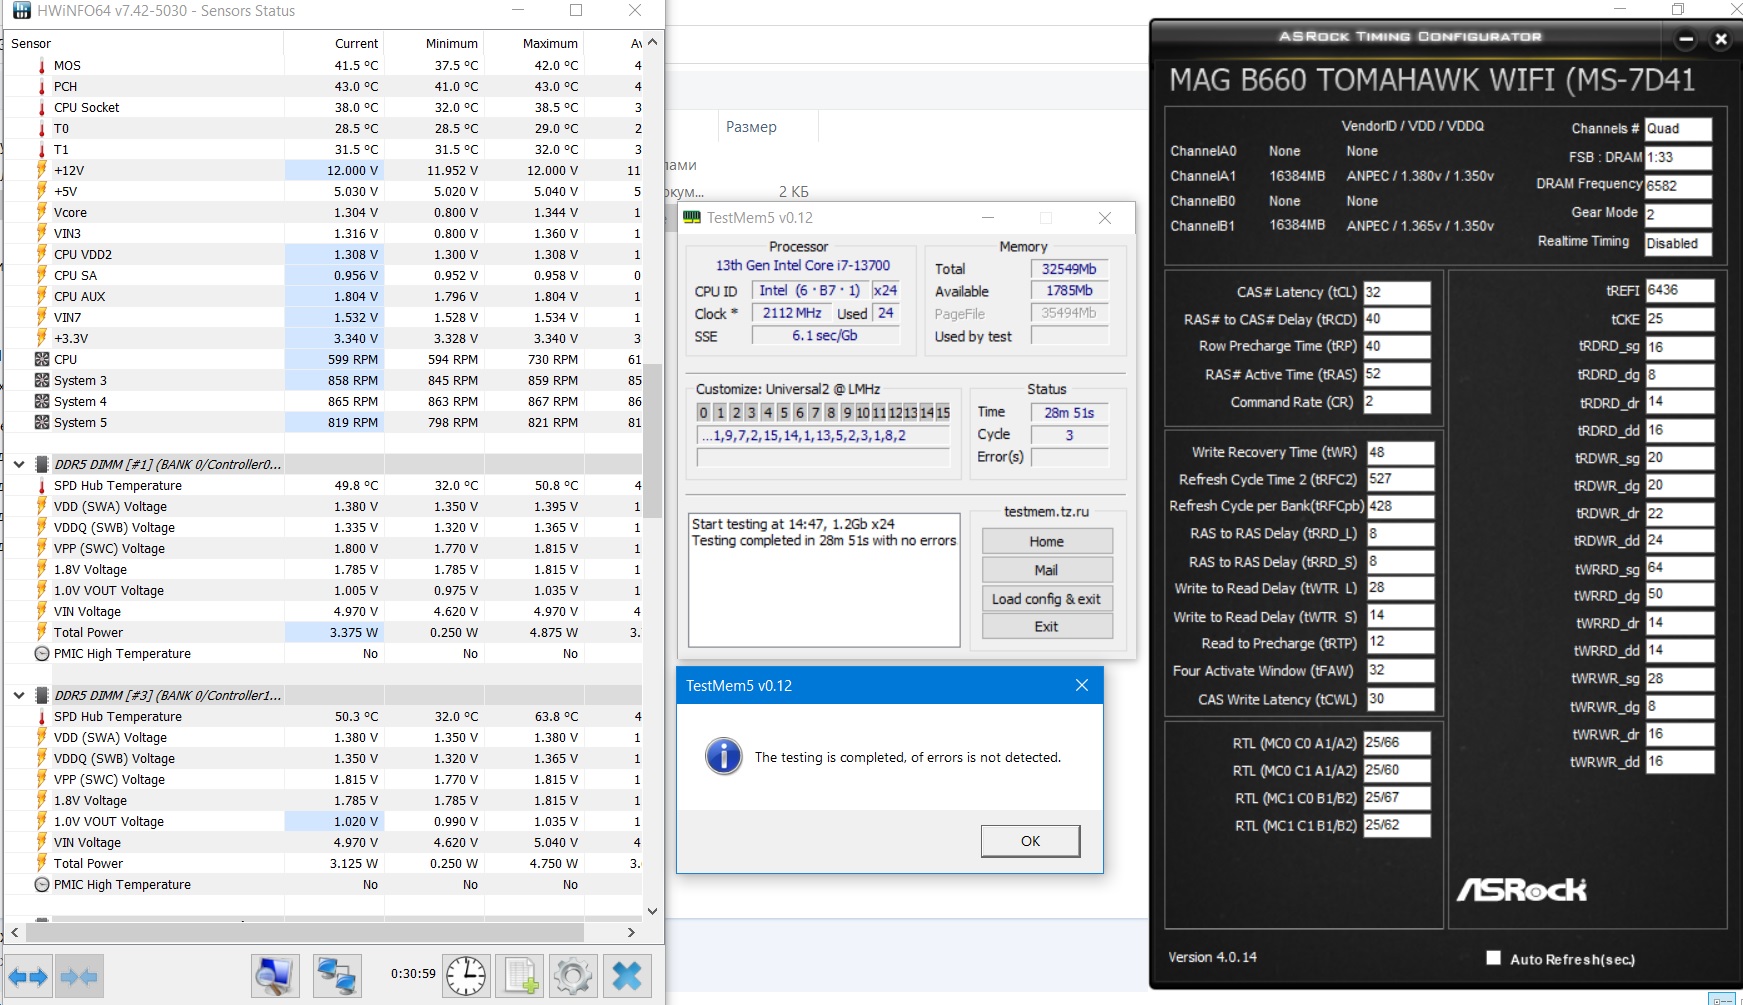Click the Maximum column header in HWiNFO
Viewport: 1743px width, 1005px height.
(534, 44)
